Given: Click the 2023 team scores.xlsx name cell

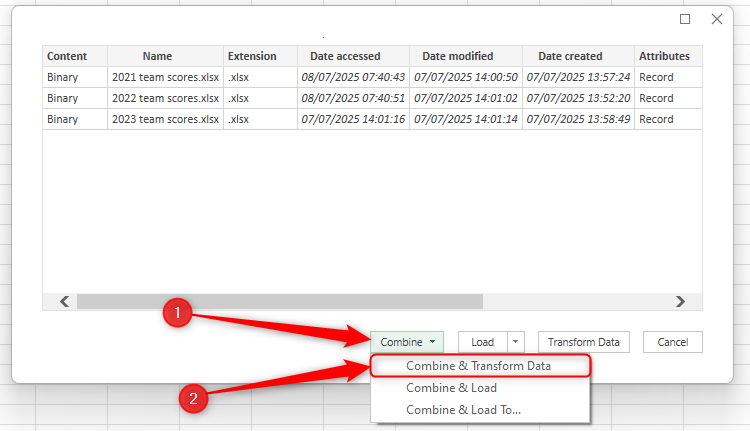Looking at the screenshot, I should [x=165, y=119].
